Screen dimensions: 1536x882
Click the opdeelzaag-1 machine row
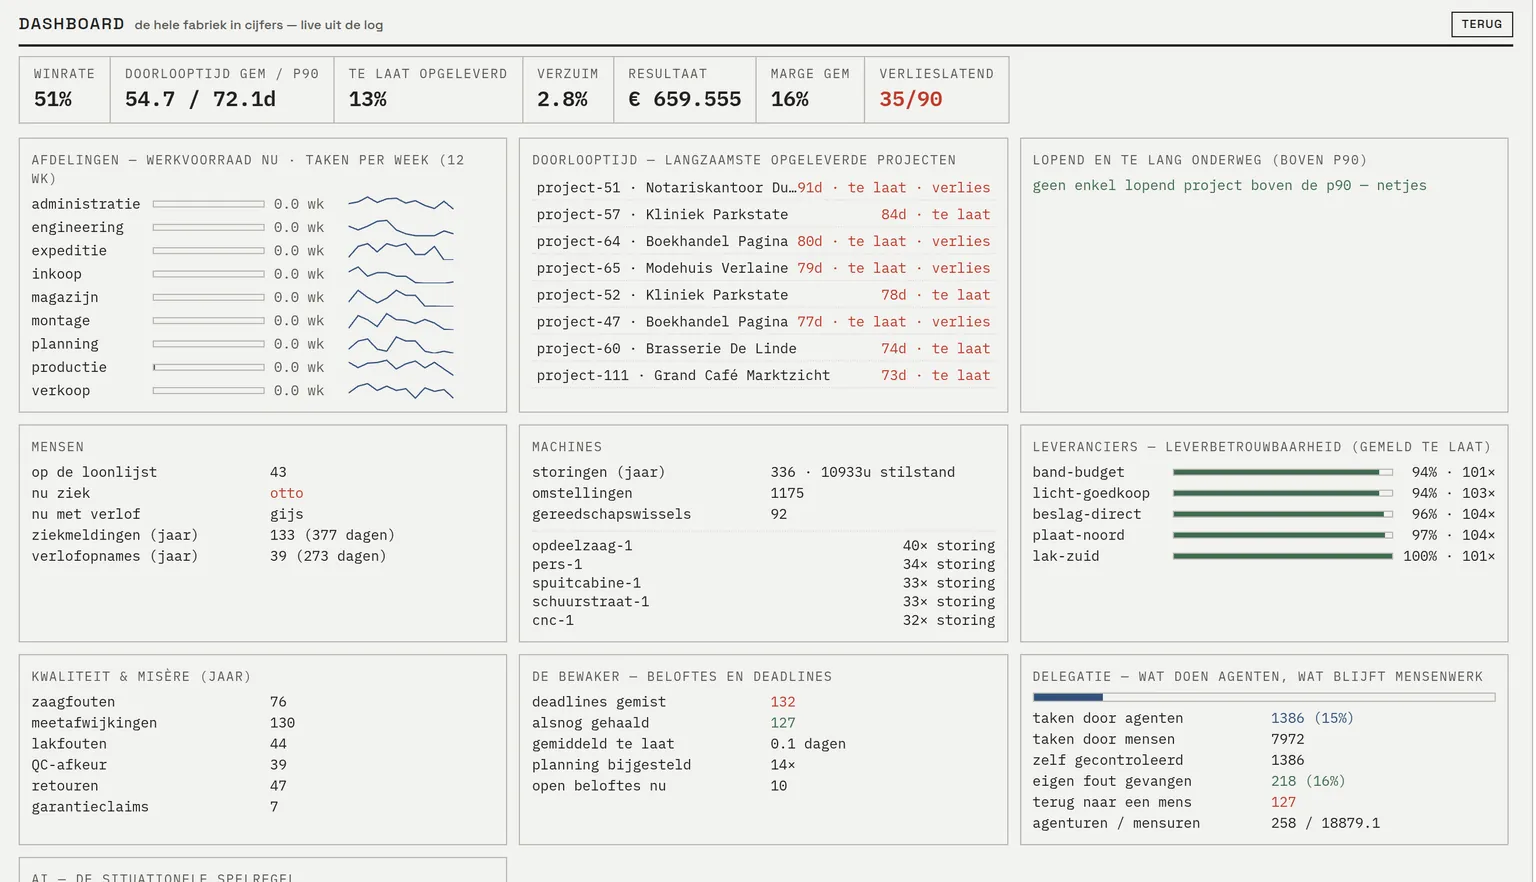click(763, 546)
